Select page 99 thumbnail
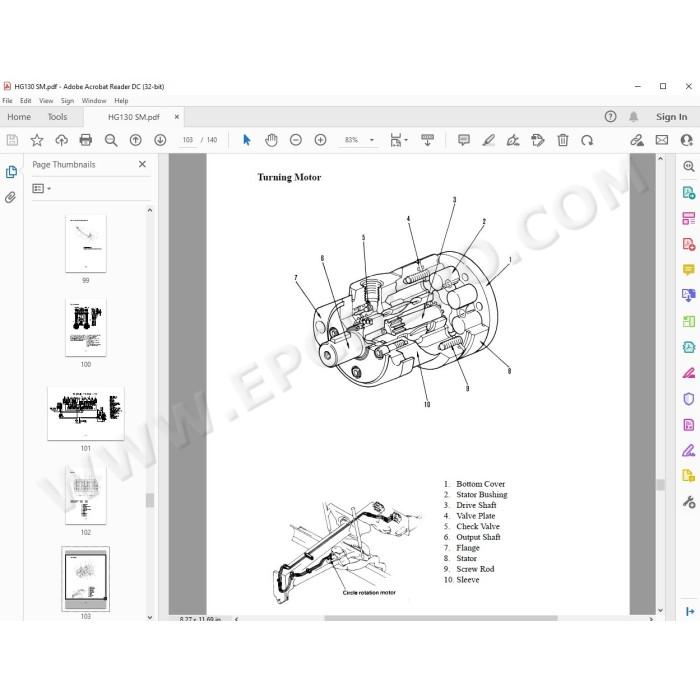 click(x=86, y=243)
